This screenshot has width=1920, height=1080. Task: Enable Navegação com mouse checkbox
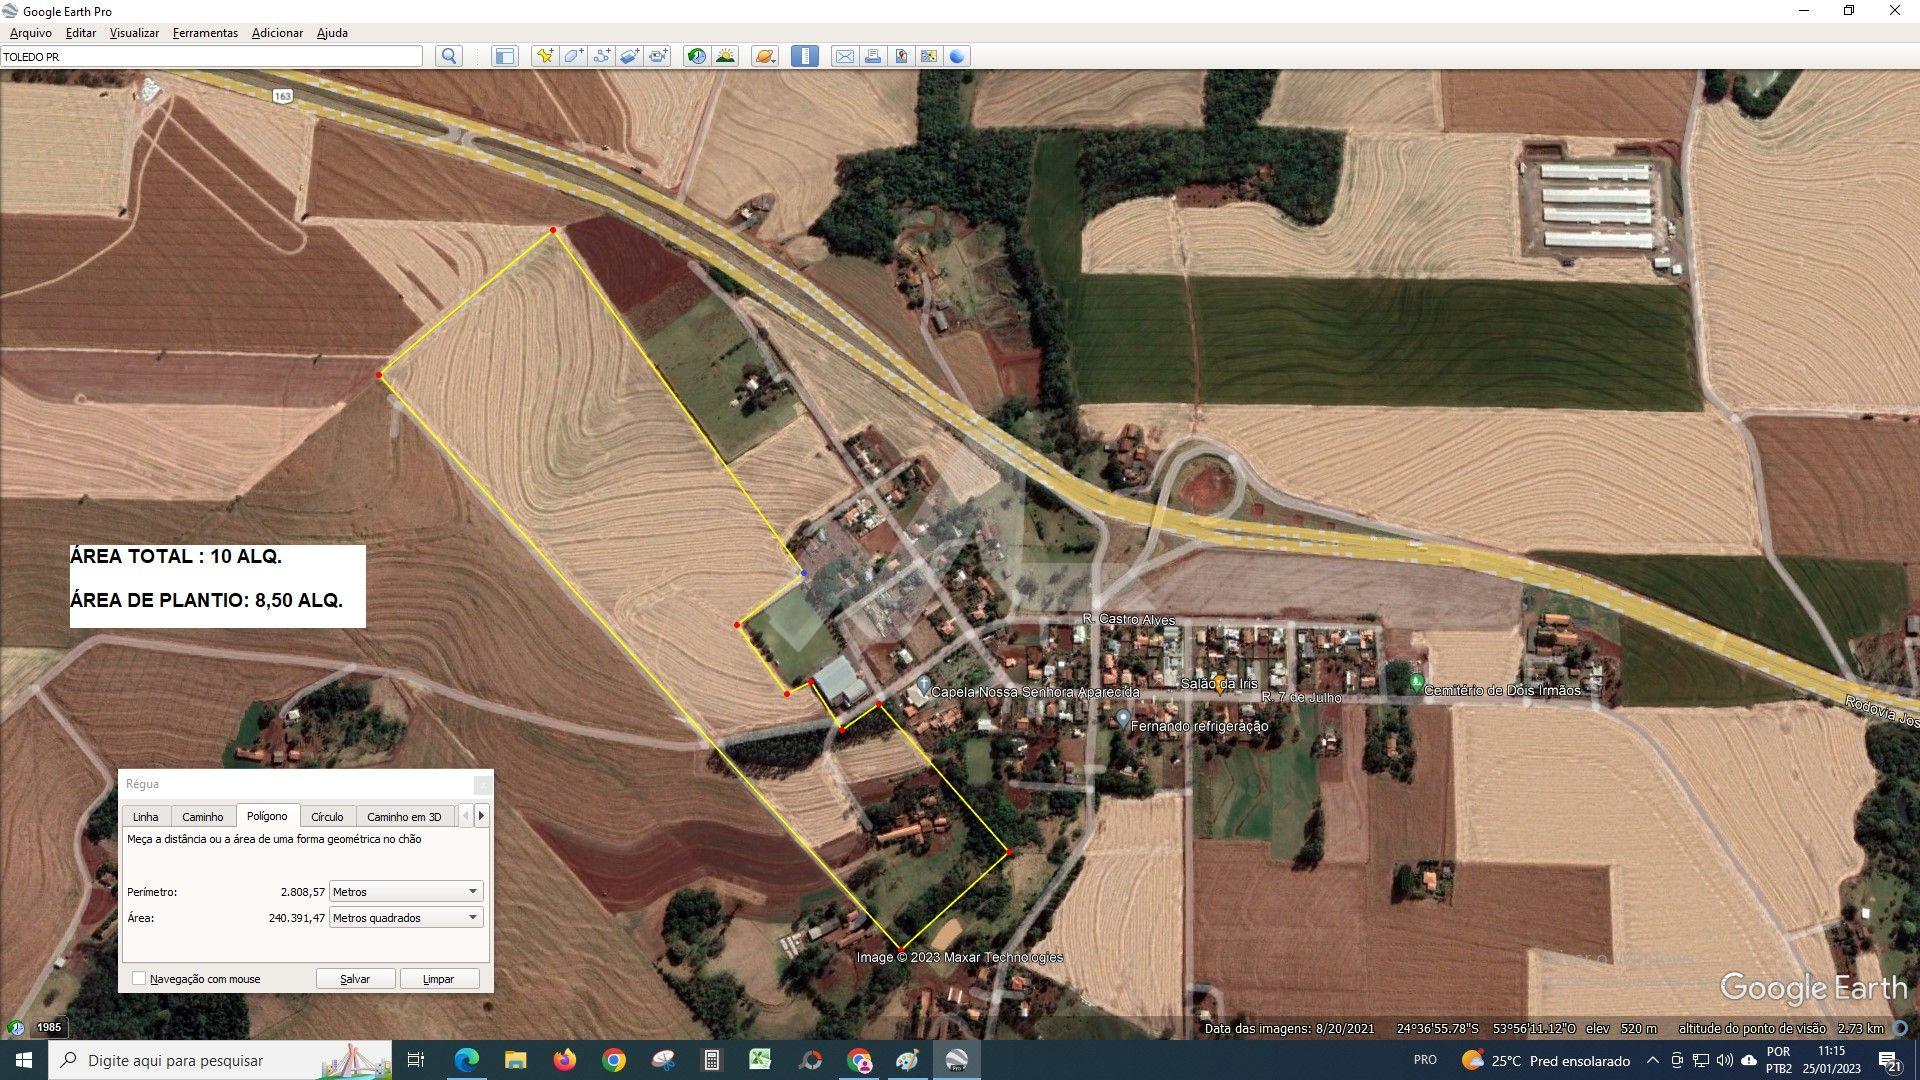tap(139, 979)
